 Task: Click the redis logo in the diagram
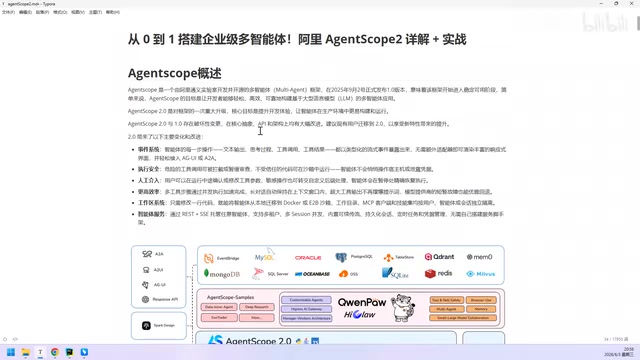(438, 273)
